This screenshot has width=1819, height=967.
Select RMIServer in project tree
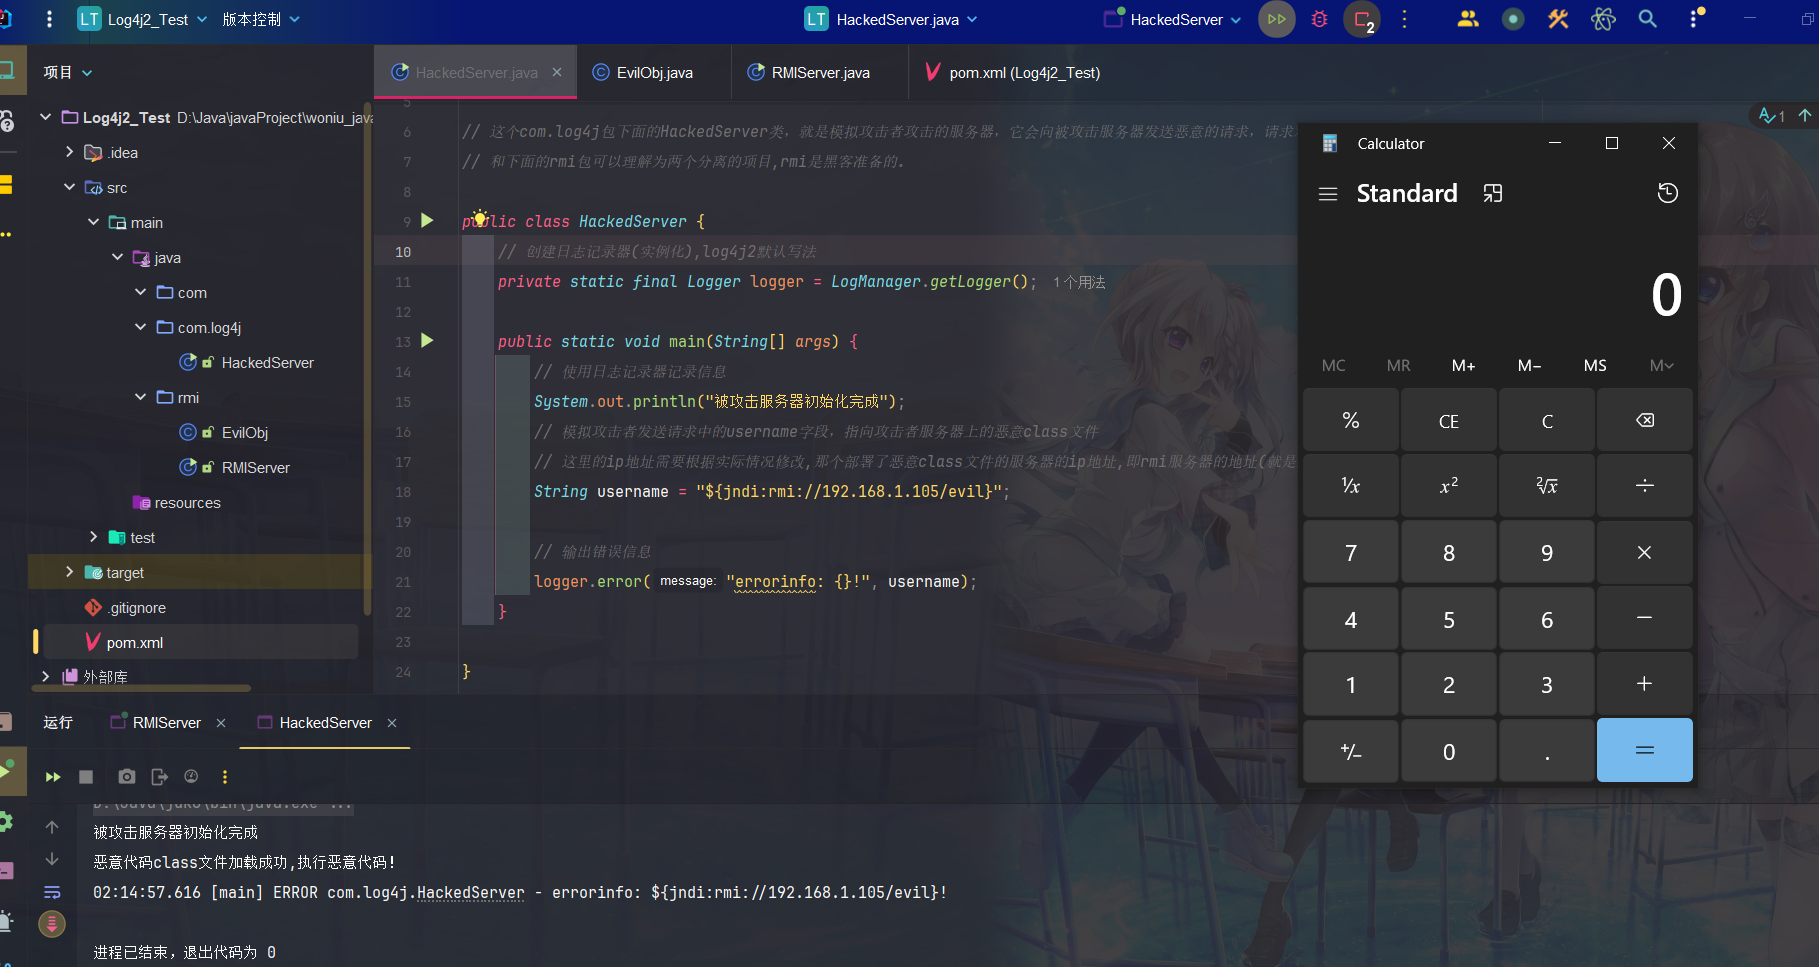click(255, 467)
